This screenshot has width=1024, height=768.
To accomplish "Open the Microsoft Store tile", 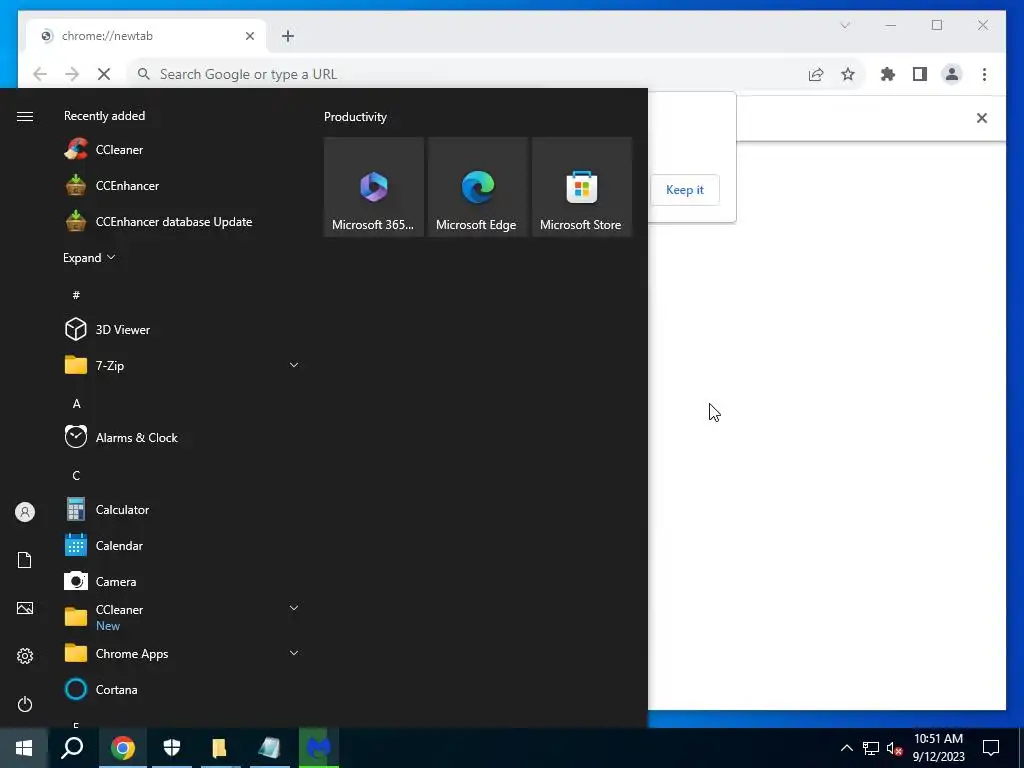I will [x=582, y=187].
